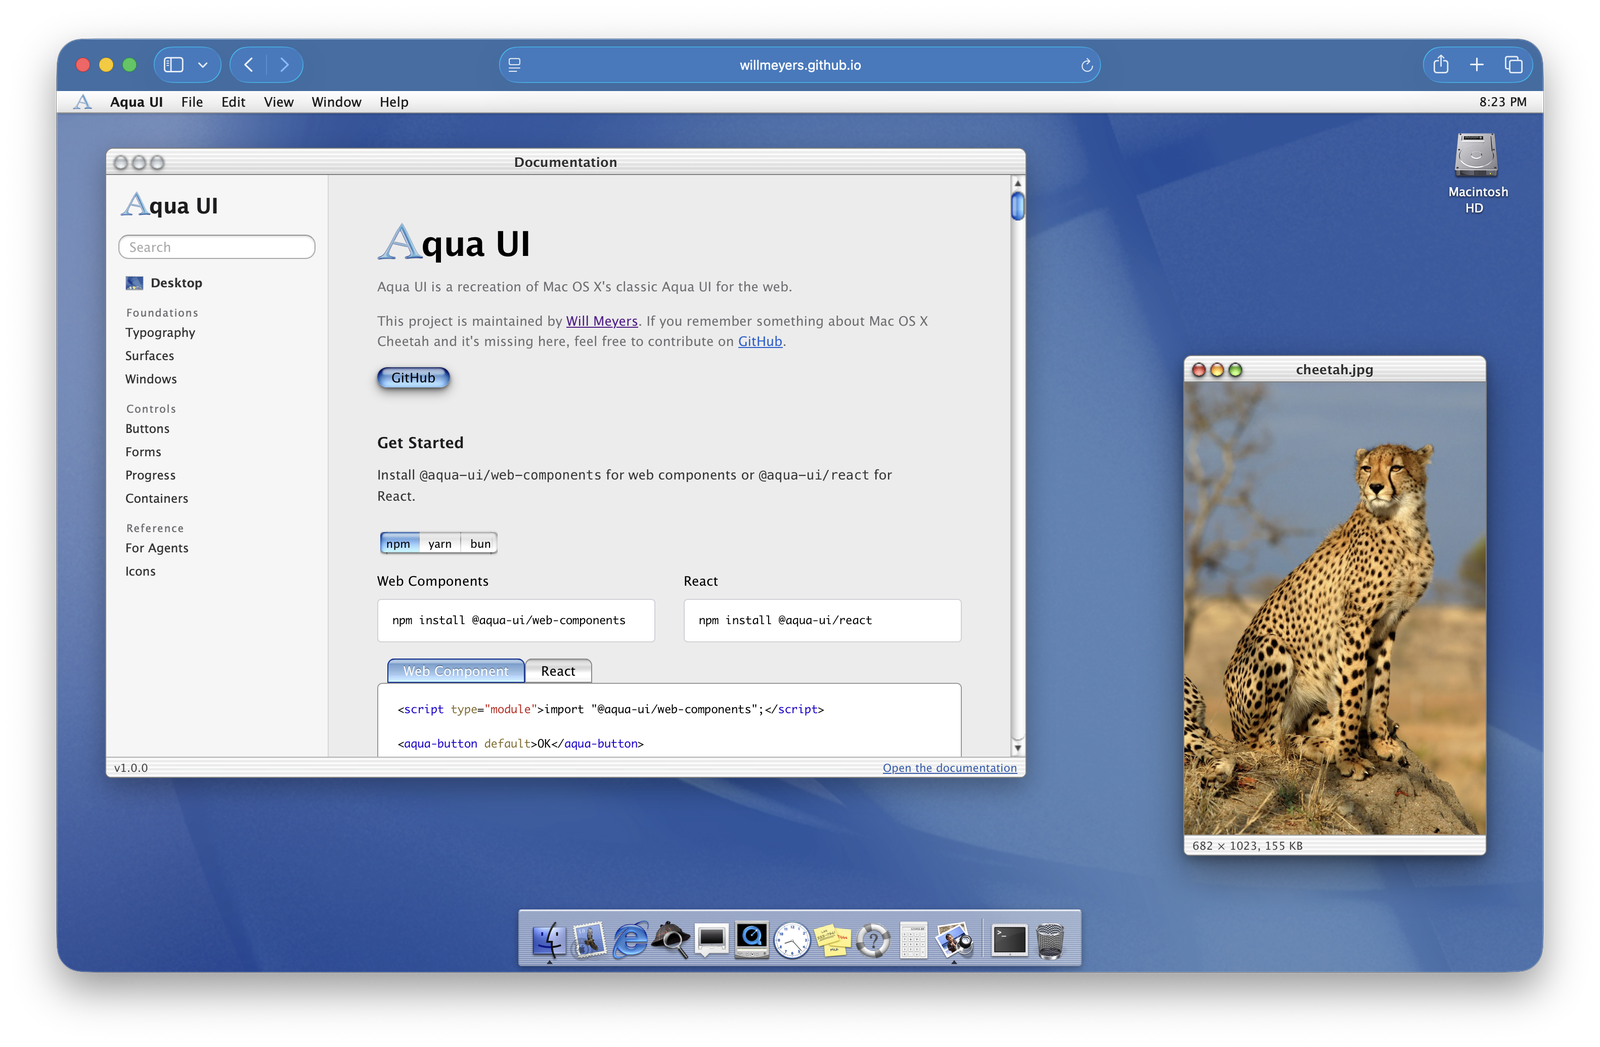Launch Calculator from the dock

pos(913,940)
